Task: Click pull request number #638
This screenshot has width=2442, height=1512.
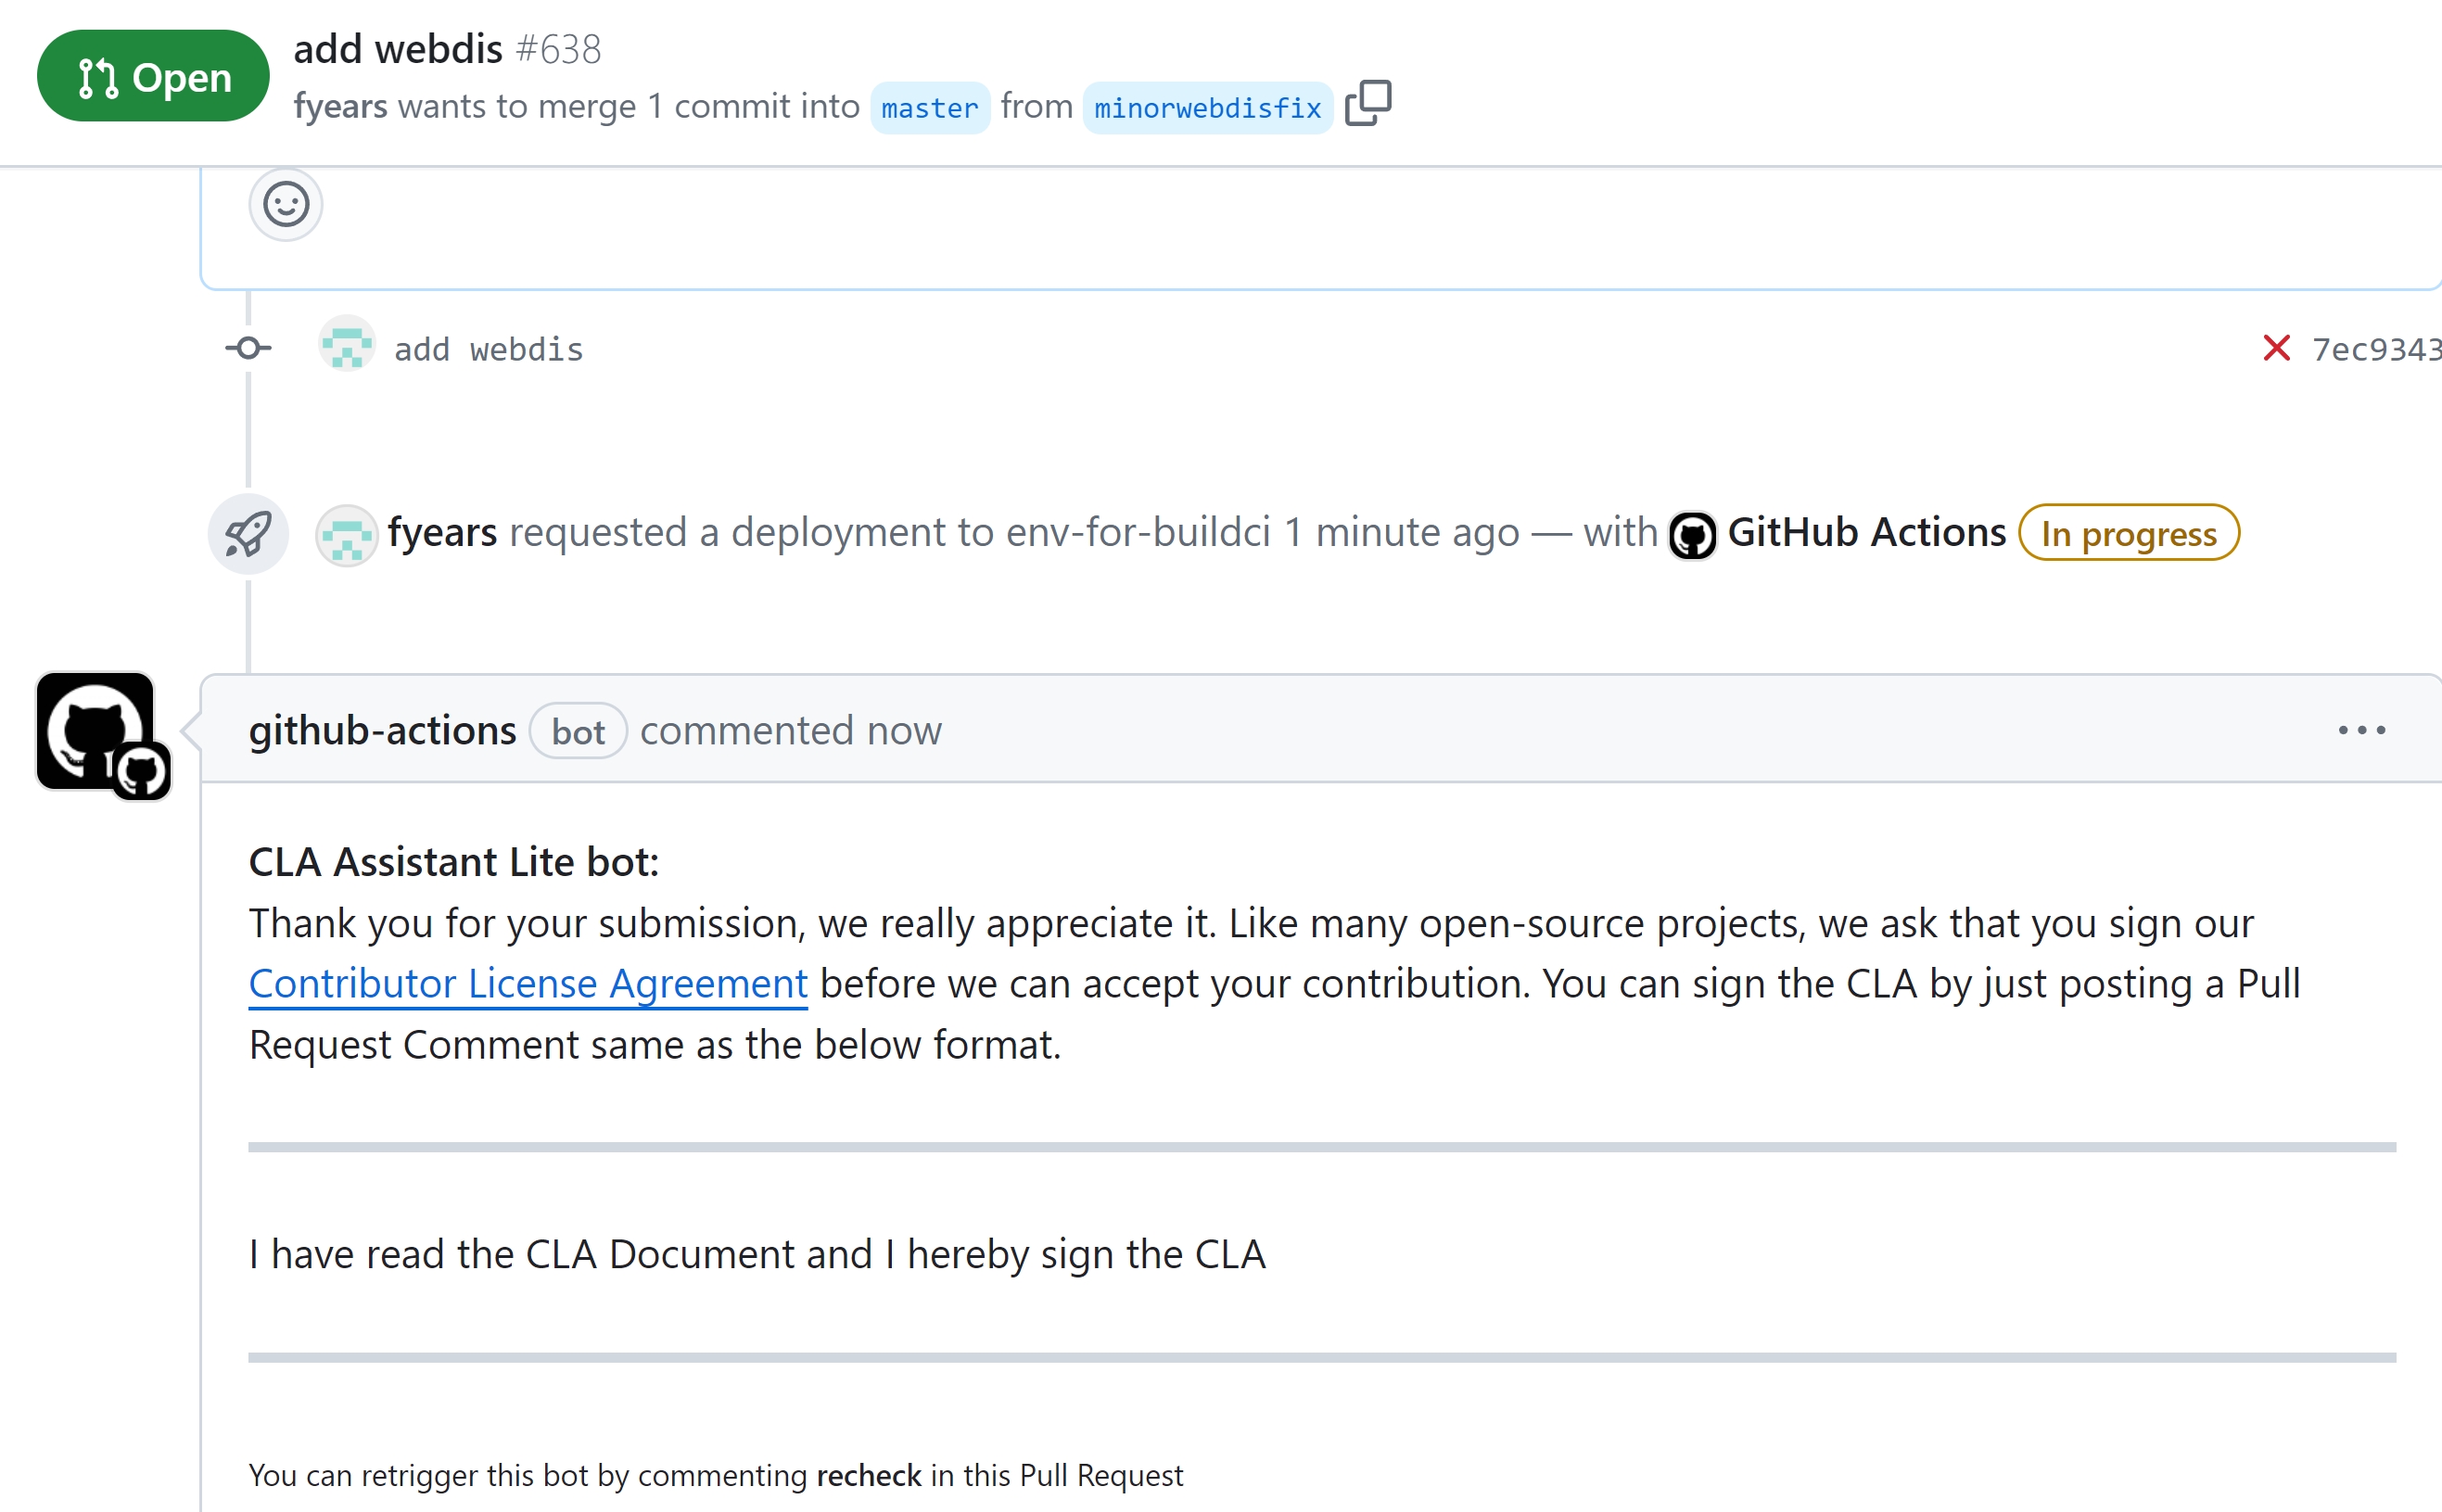Action: [x=559, y=49]
